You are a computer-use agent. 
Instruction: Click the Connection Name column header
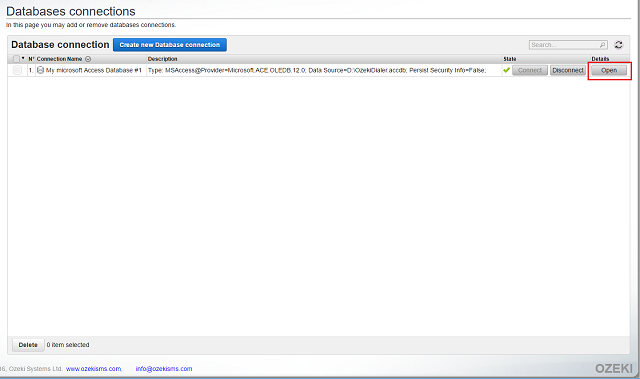click(60, 59)
